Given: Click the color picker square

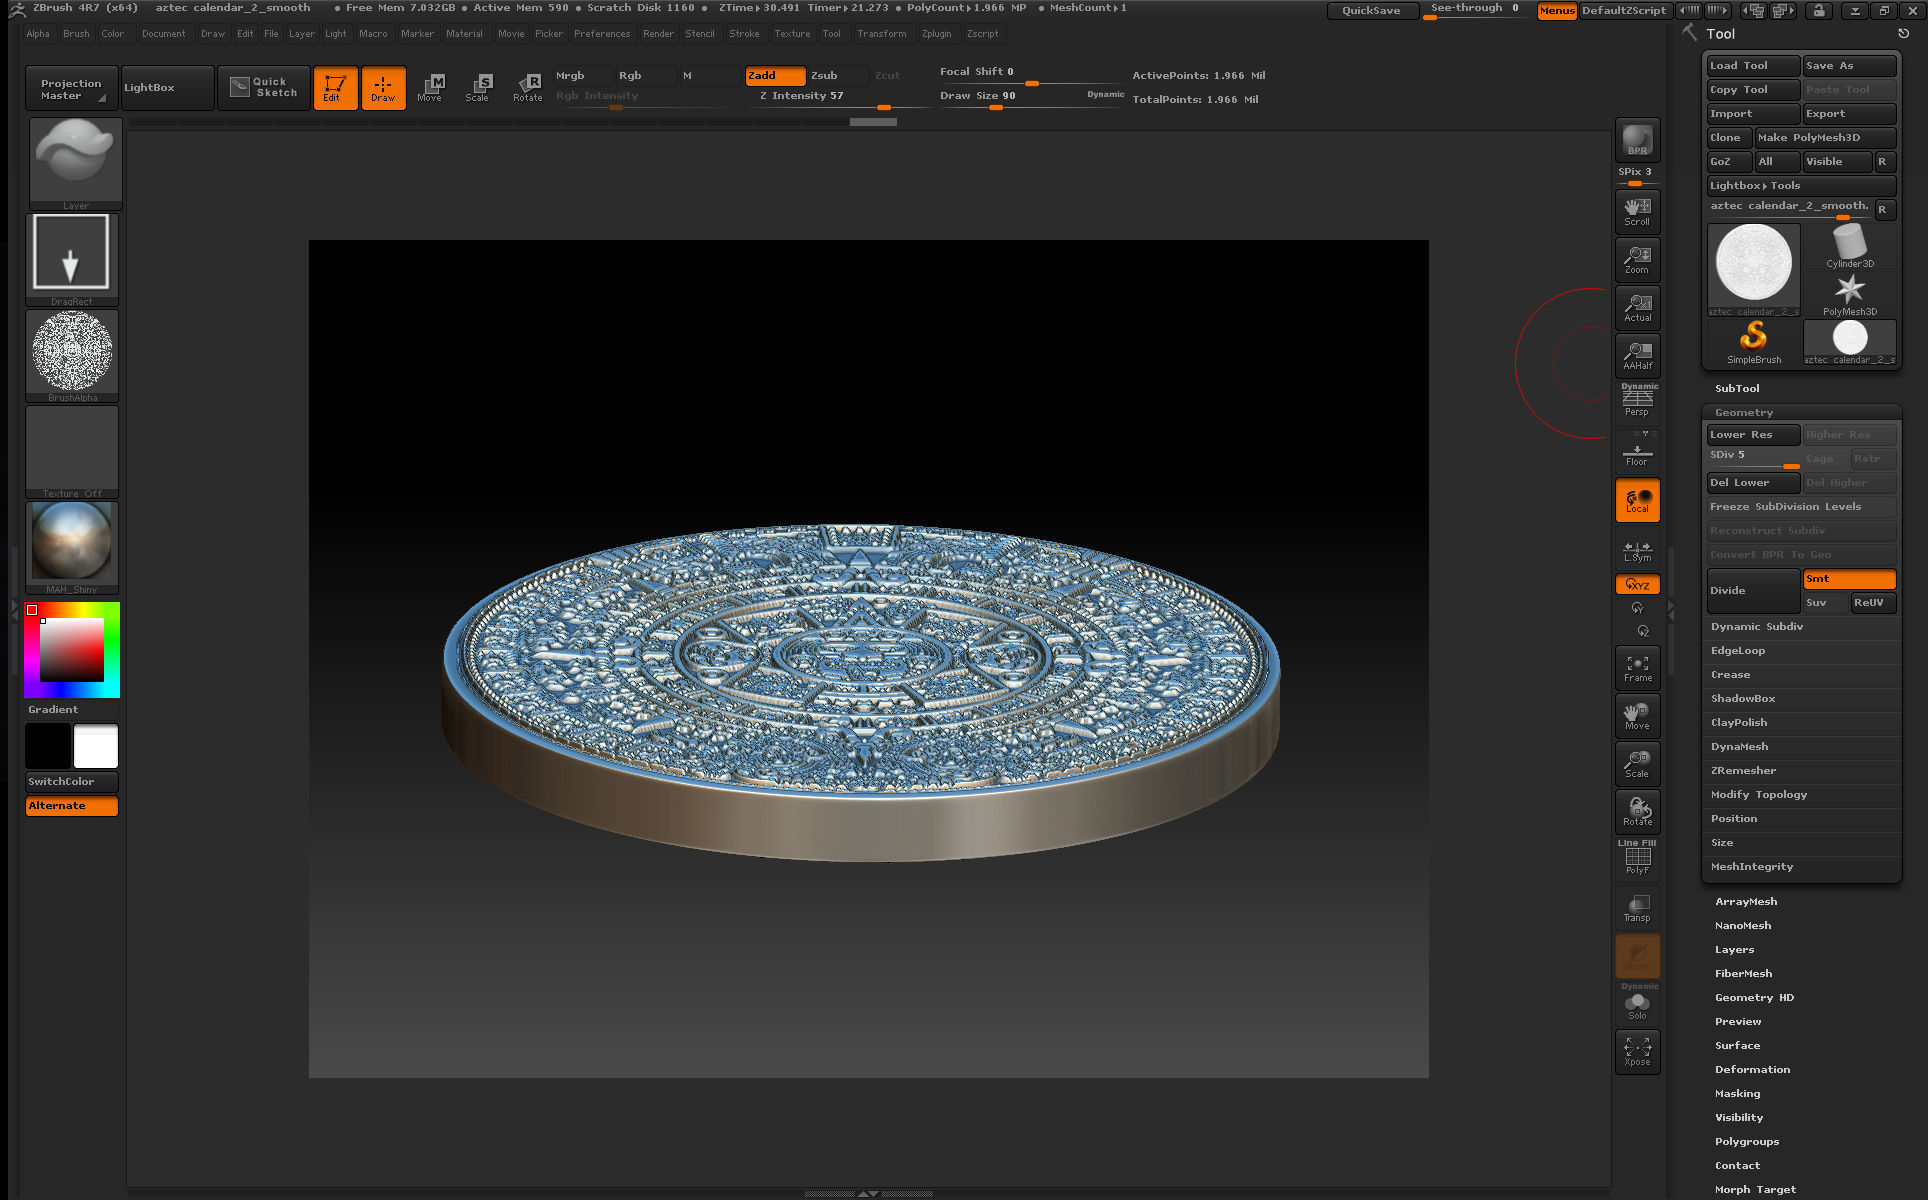Looking at the screenshot, I should pos(71,650).
